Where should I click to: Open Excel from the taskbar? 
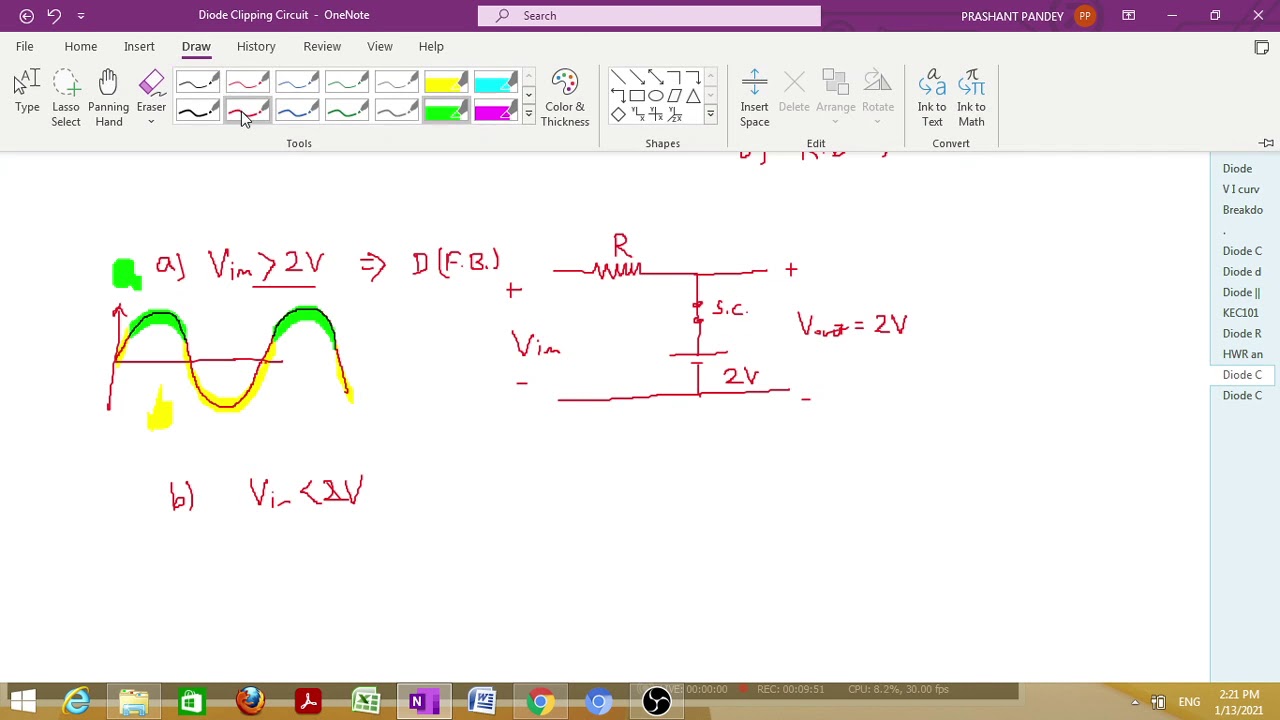click(366, 701)
